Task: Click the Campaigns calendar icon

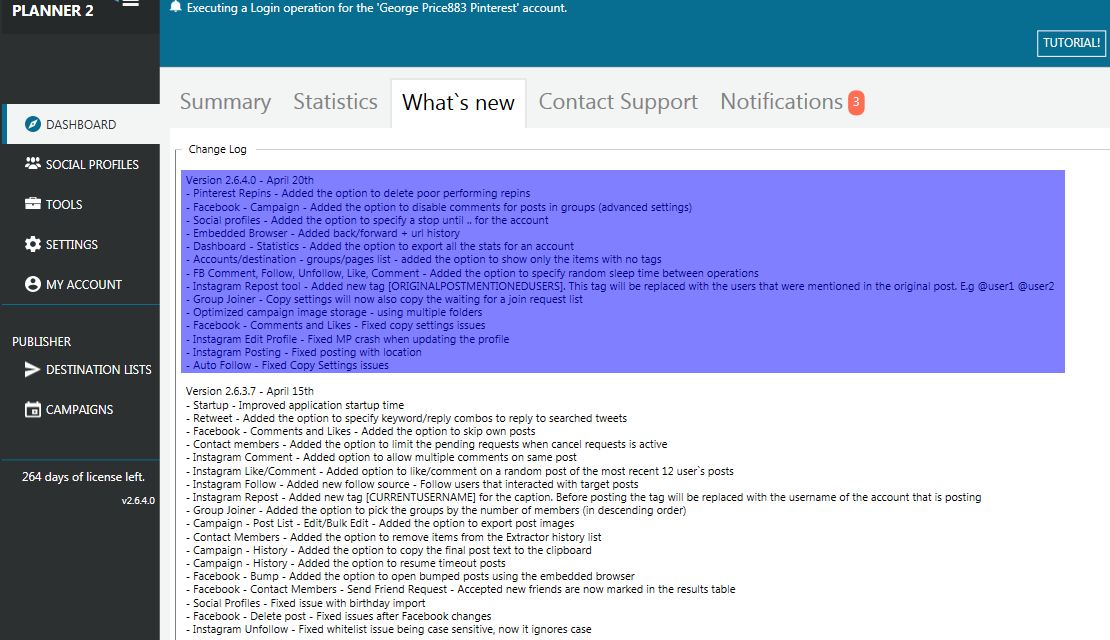Action: (33, 409)
